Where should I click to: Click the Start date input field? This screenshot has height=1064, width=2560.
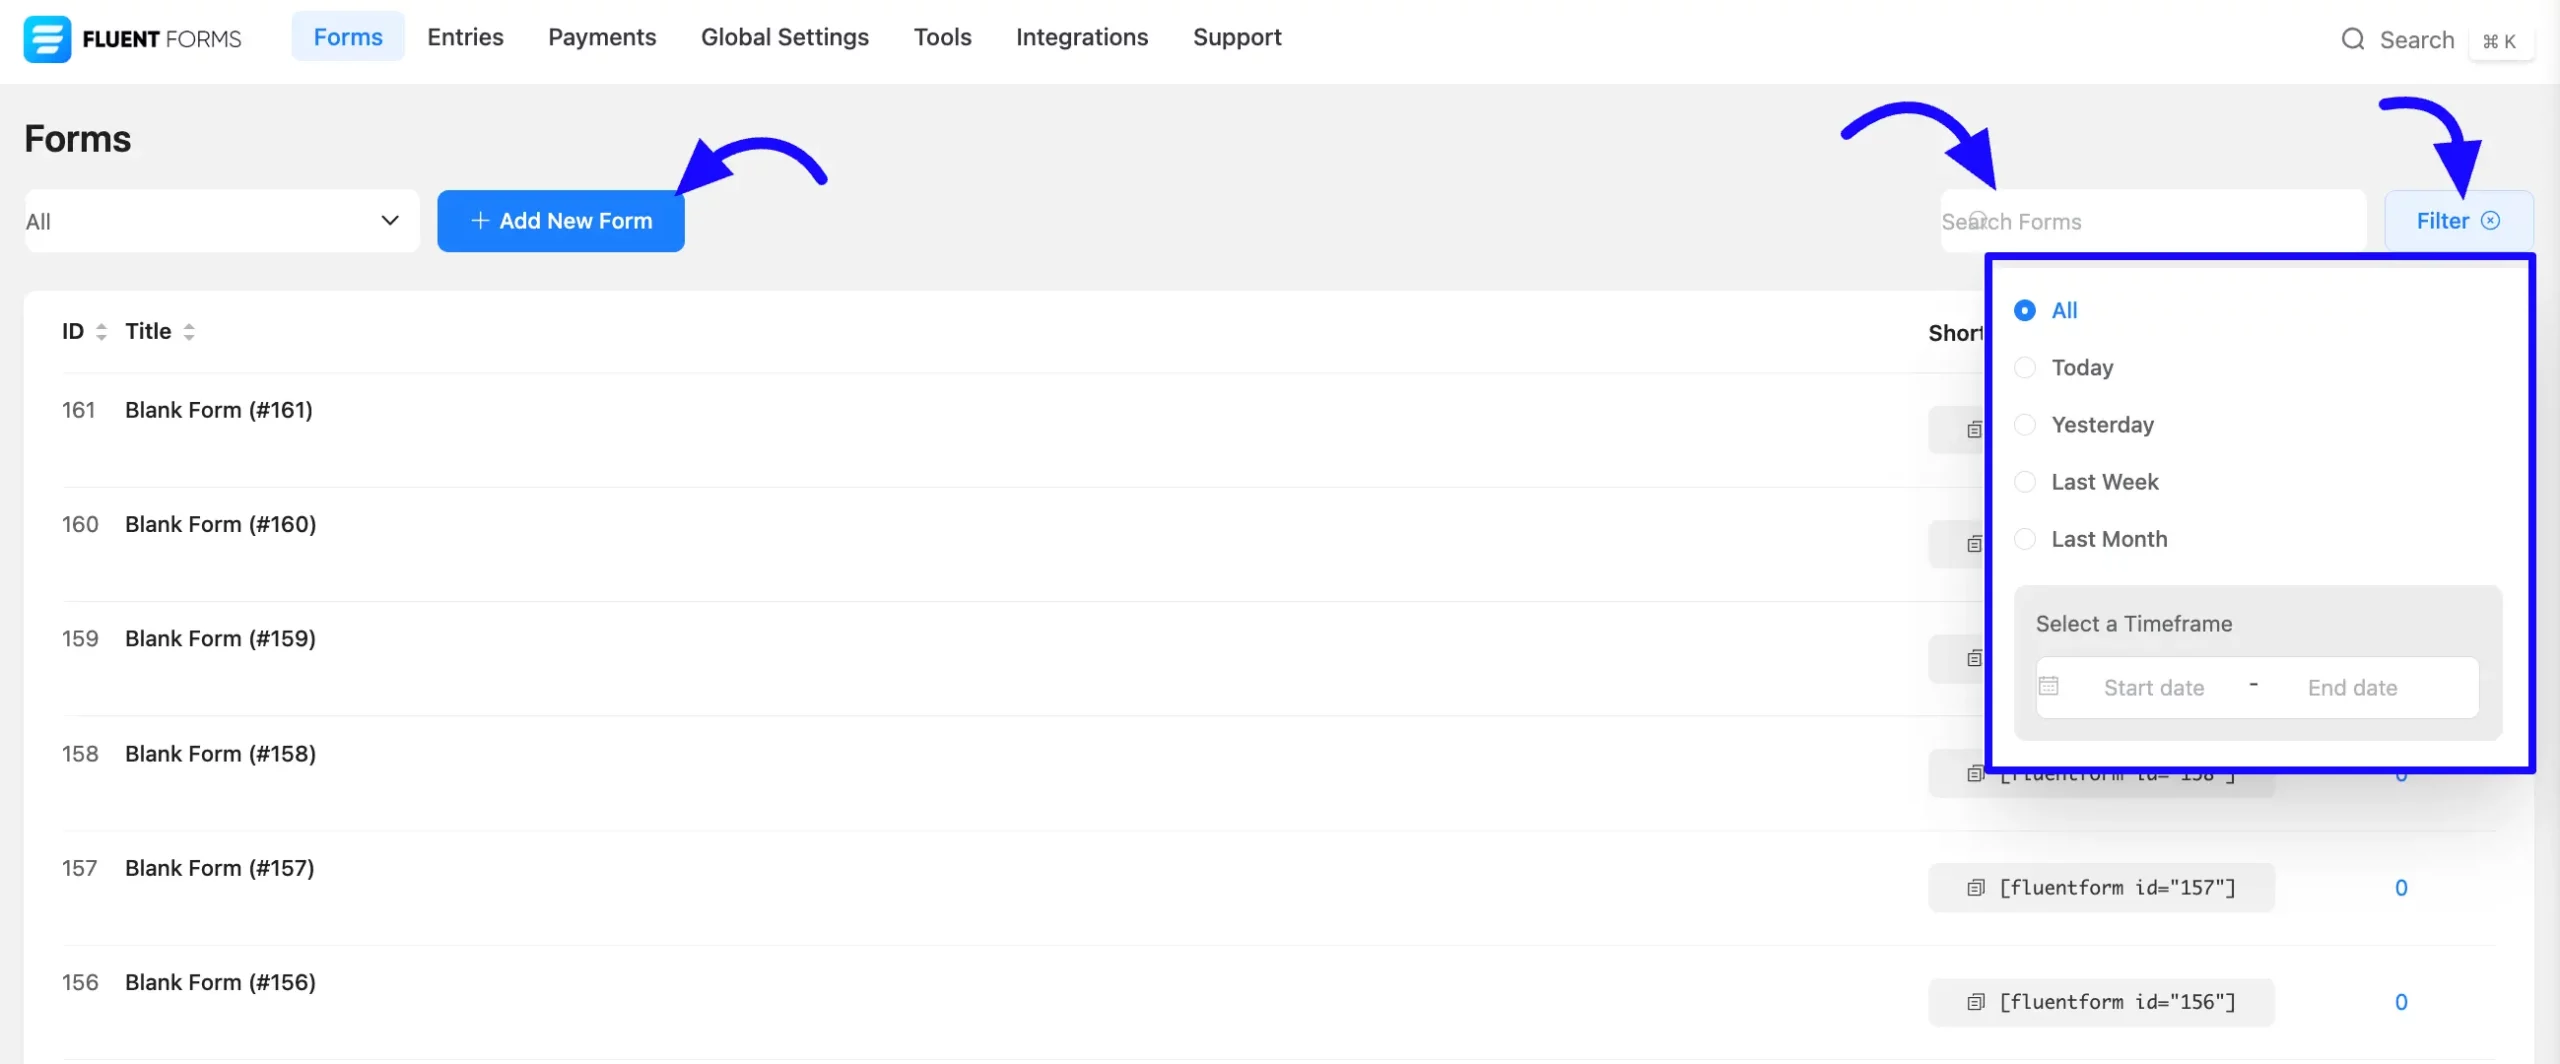[2154, 688]
